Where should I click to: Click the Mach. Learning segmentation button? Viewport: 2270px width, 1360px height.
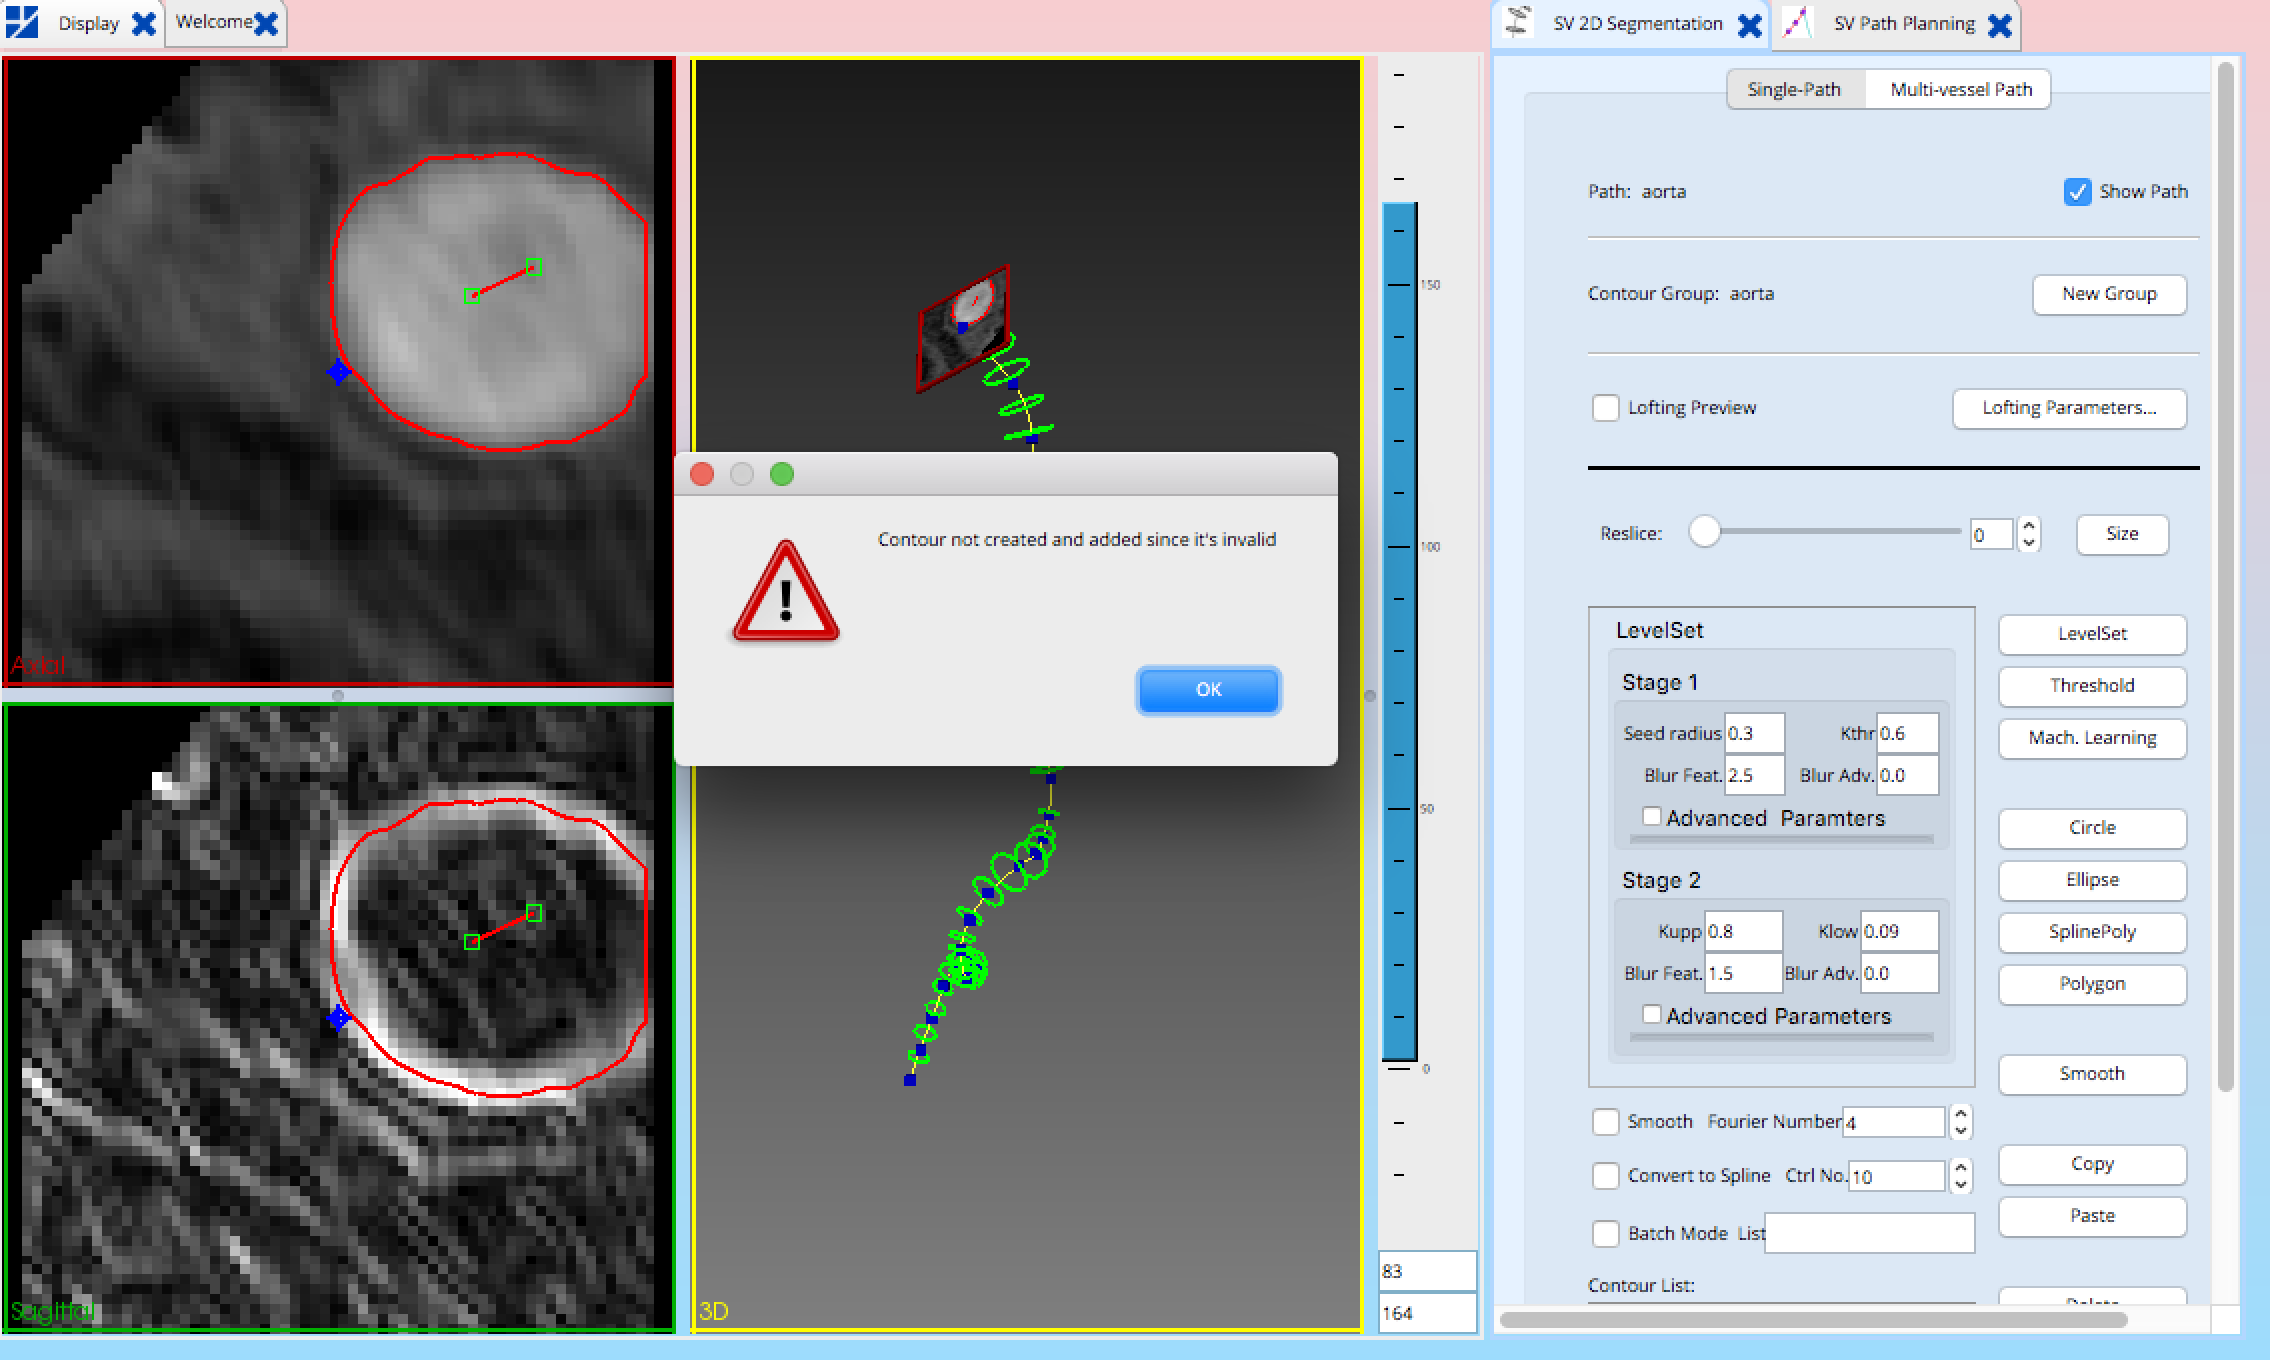click(2091, 738)
